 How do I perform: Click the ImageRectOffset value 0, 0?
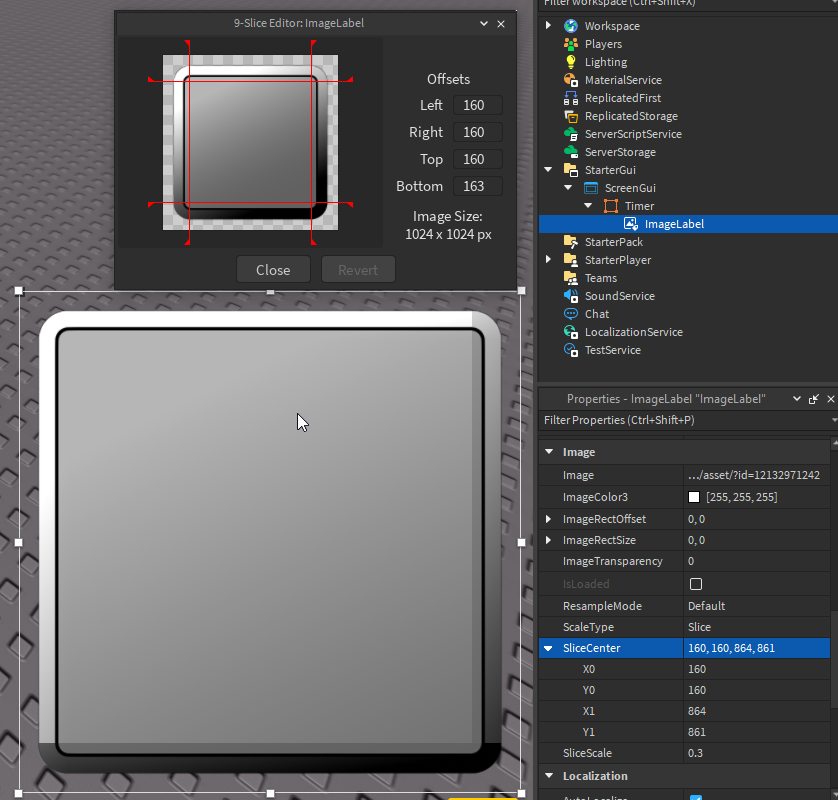click(x=696, y=519)
